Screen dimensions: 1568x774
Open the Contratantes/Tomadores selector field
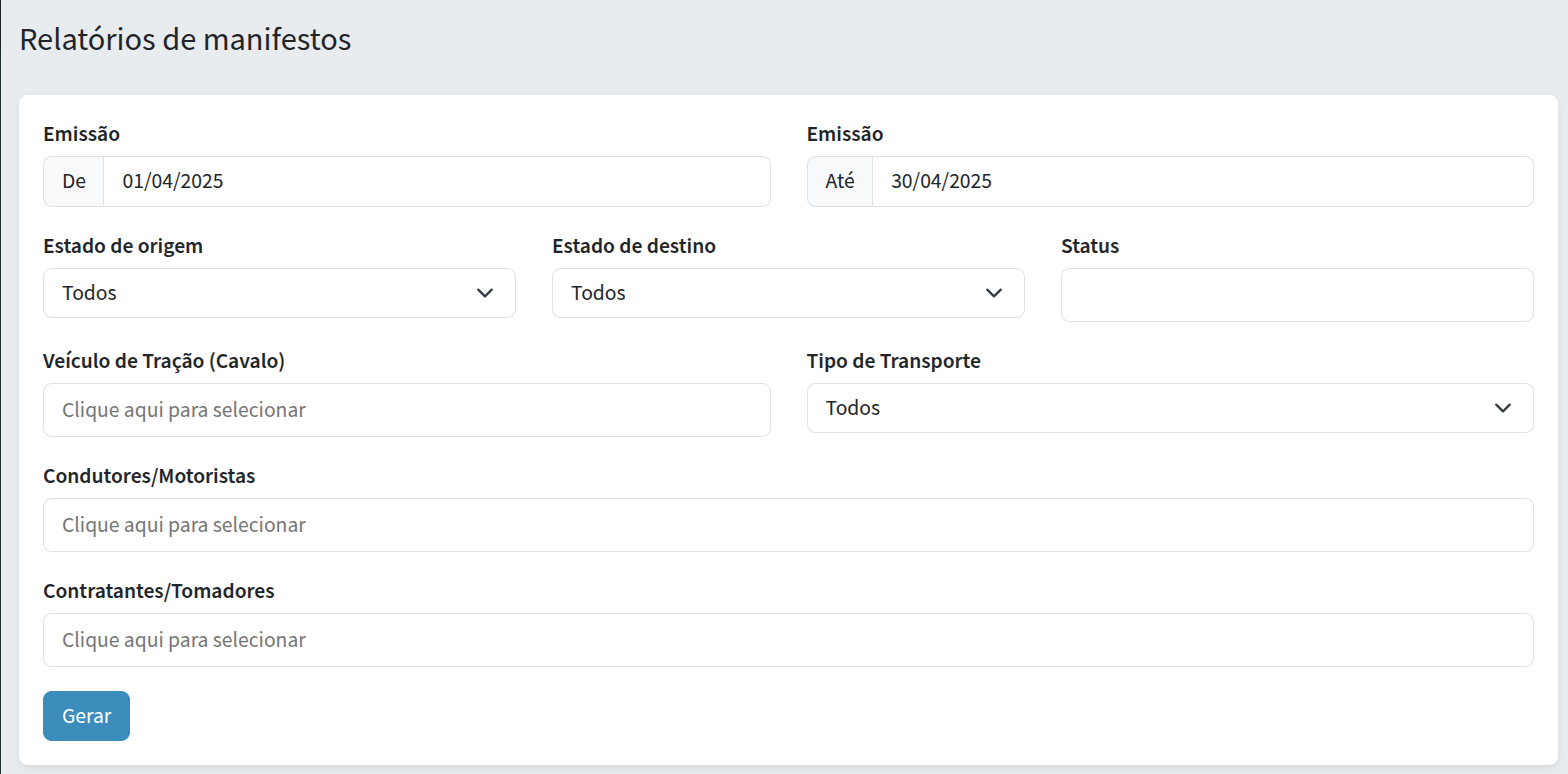(x=787, y=640)
